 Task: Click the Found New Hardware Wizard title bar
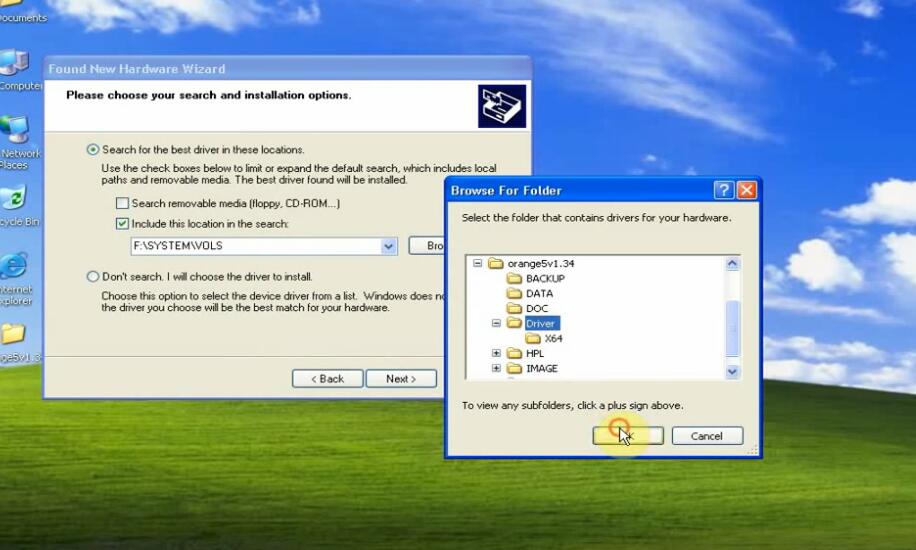pos(287,69)
